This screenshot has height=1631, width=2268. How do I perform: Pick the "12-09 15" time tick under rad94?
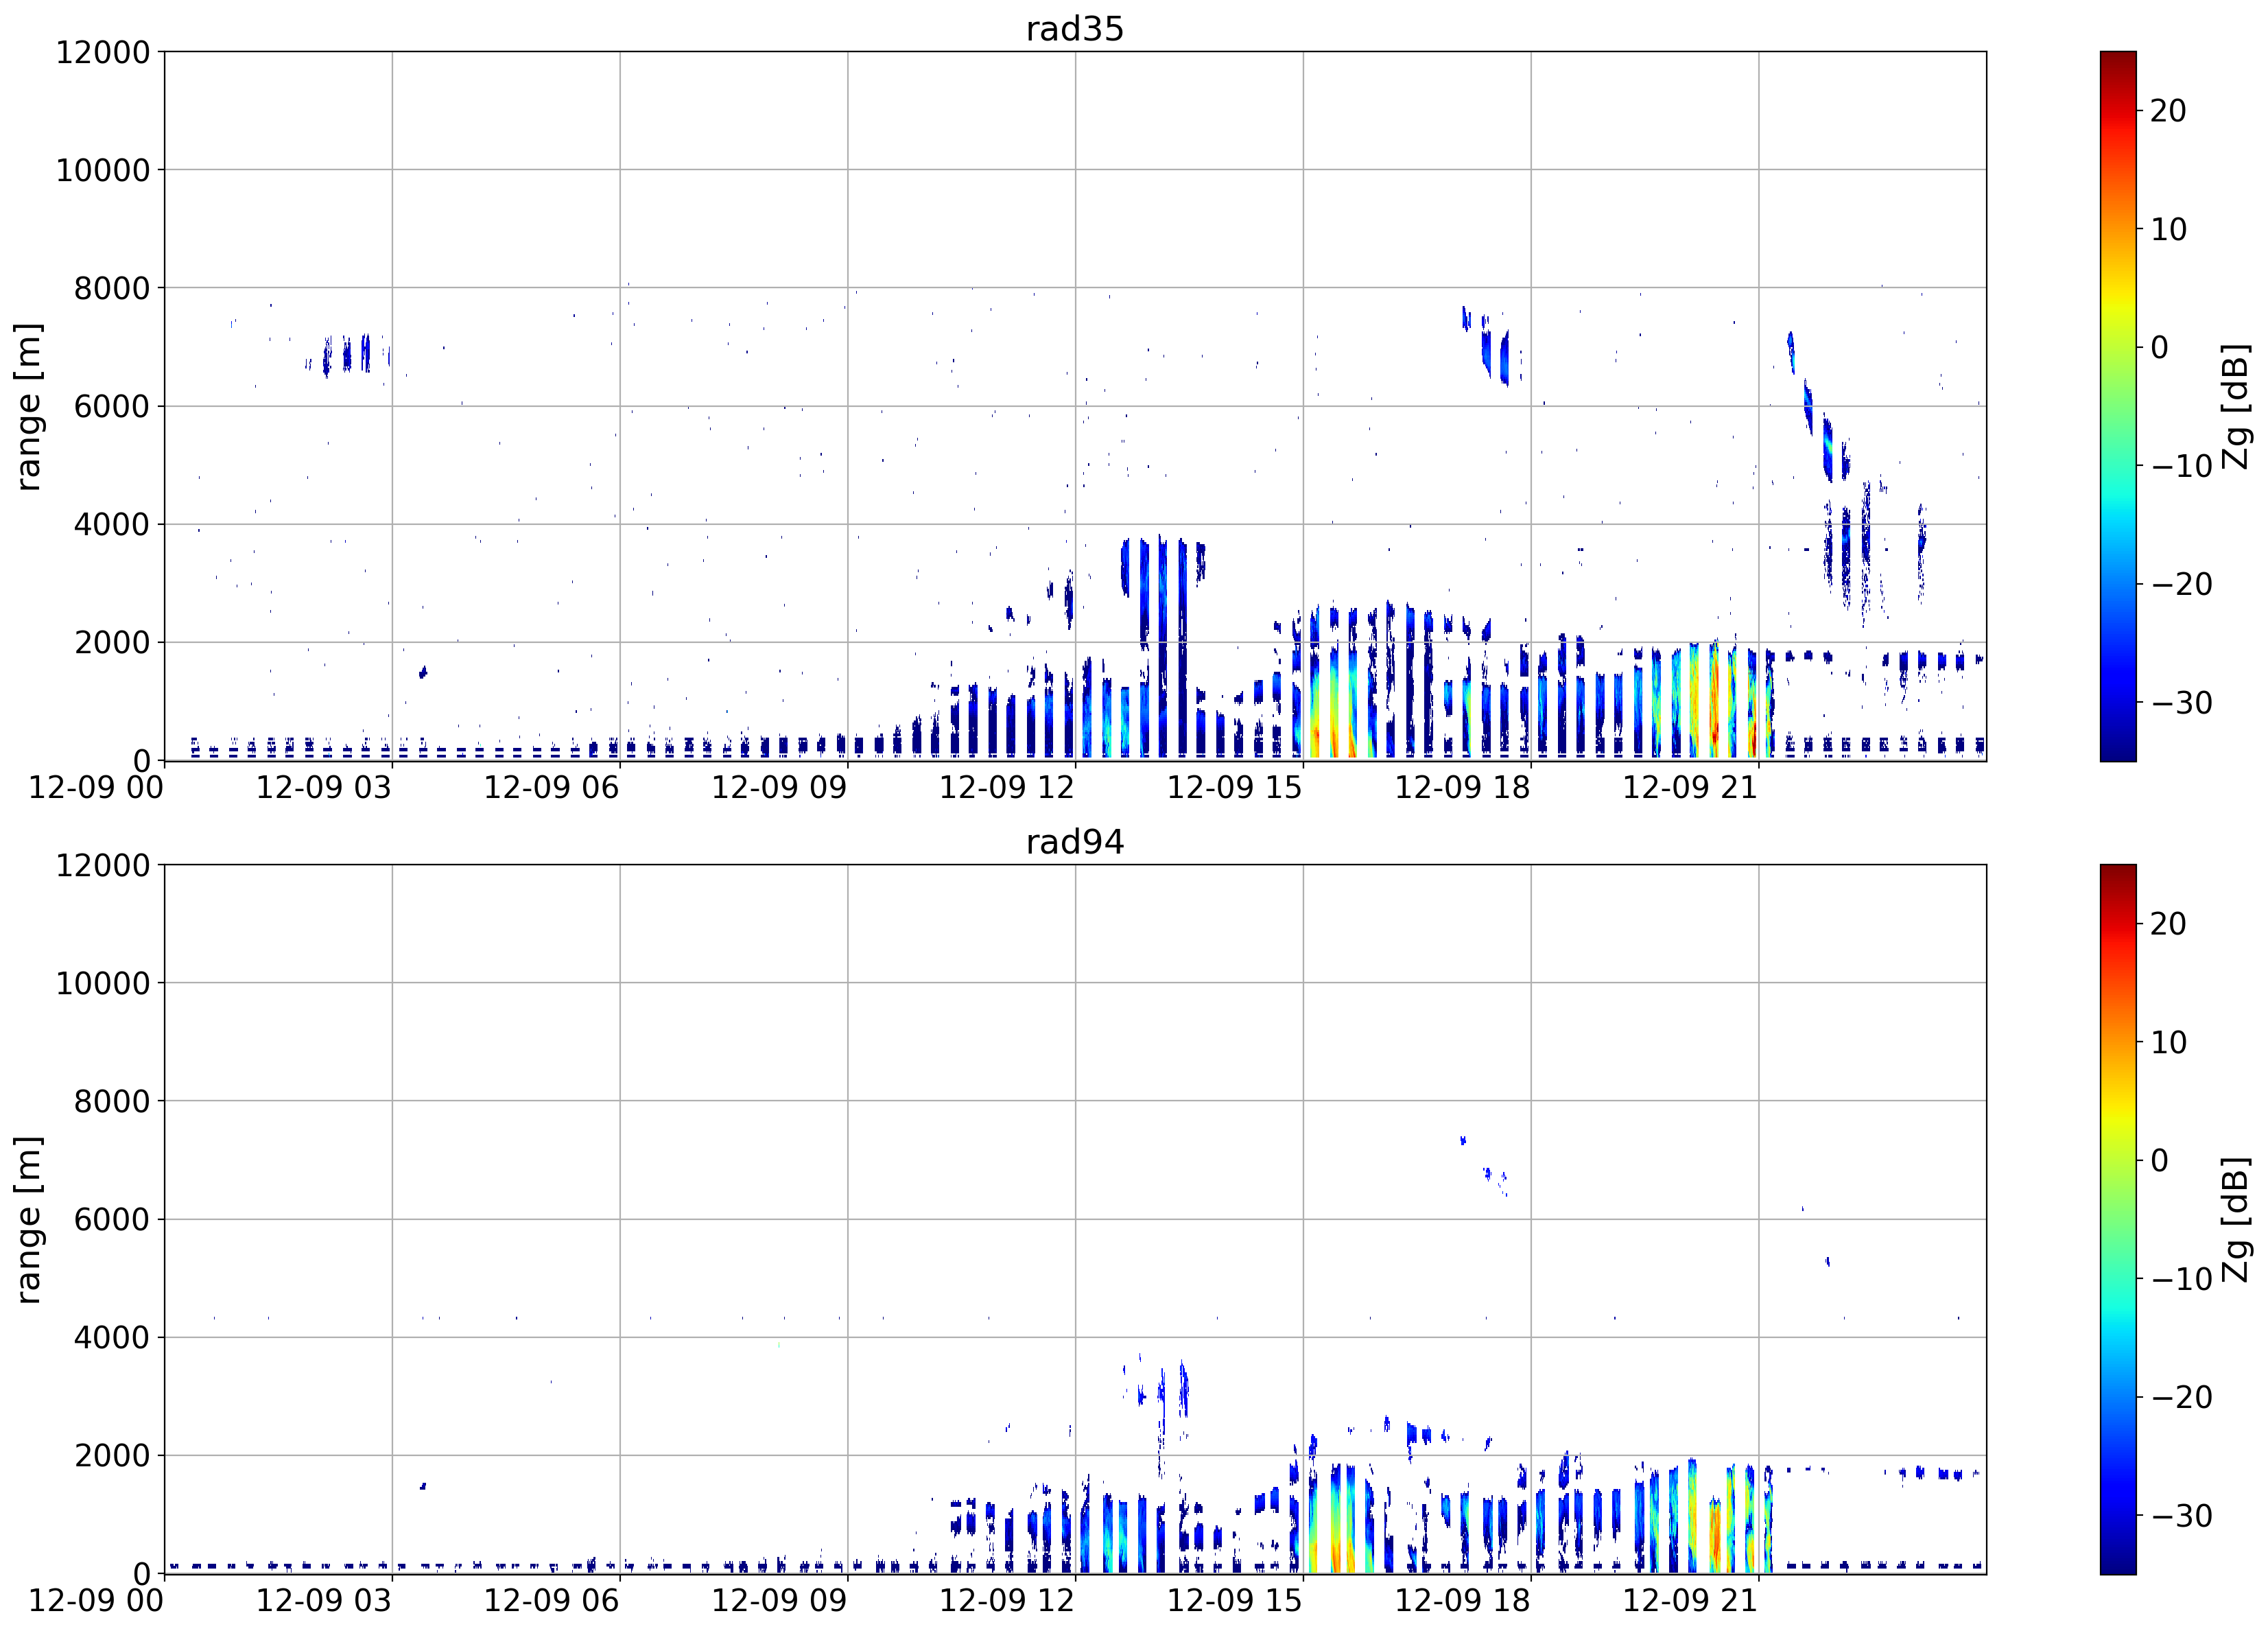(1235, 1601)
